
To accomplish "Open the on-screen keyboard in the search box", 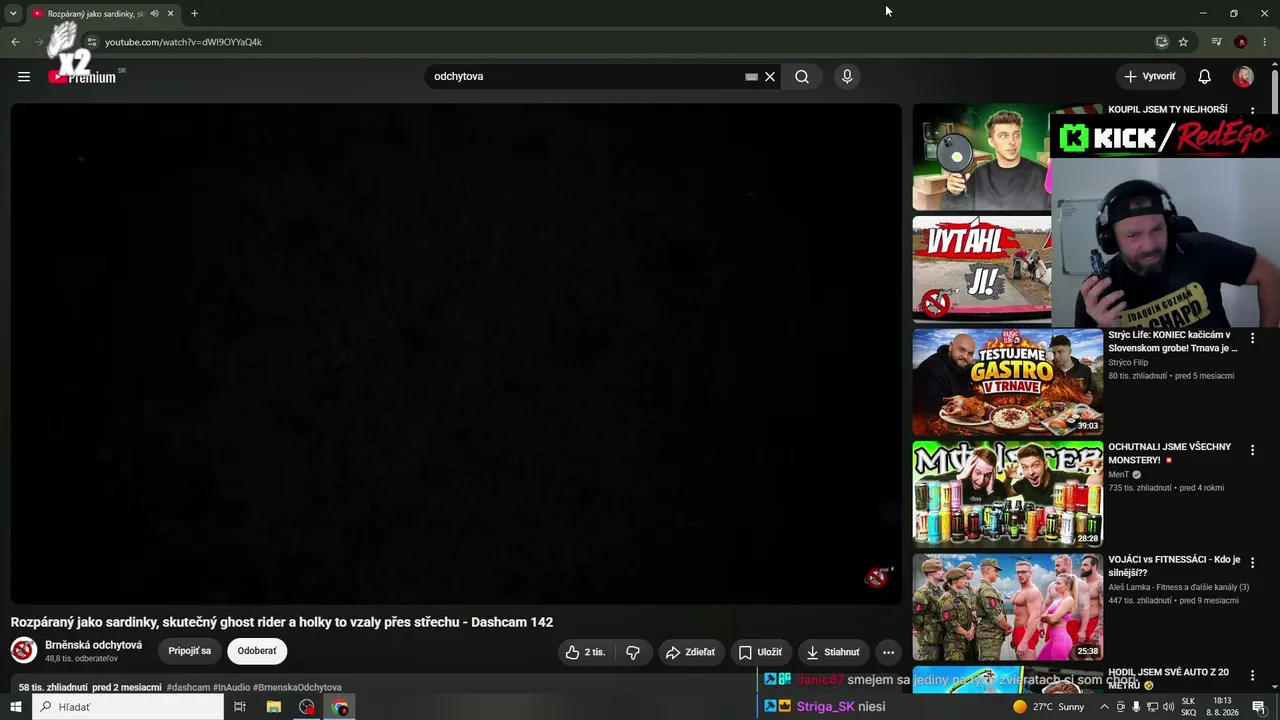I will coord(751,77).
